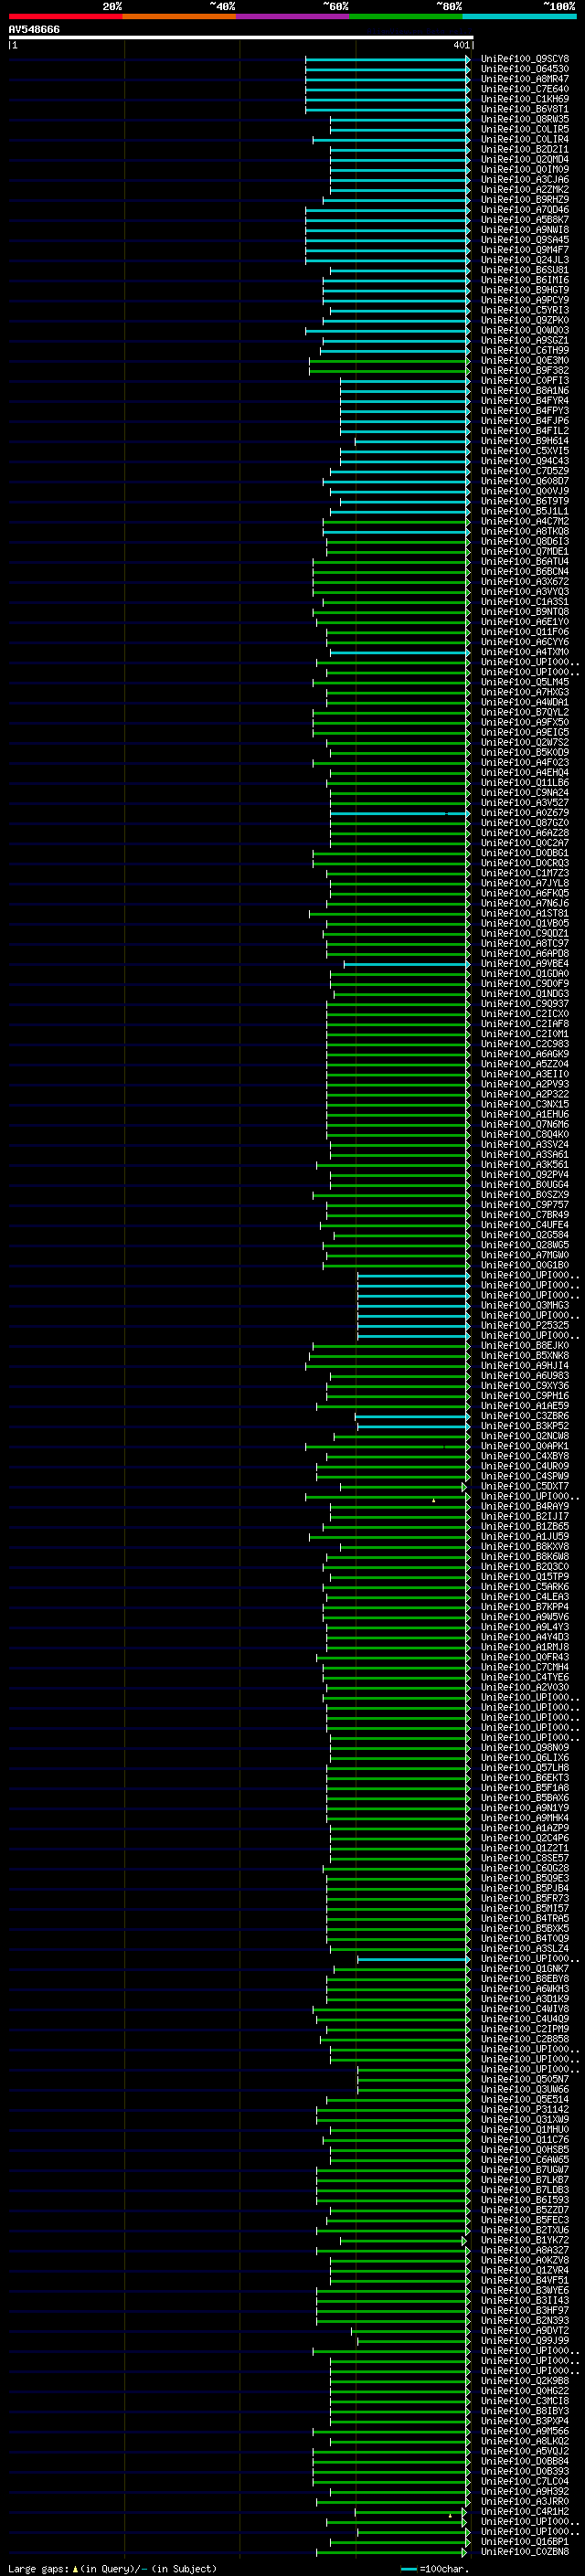Select hit UniRef100_A9W5V6
Image resolution: width=585 pixels, height=2576 pixels.
pyautogui.click(x=525, y=1616)
